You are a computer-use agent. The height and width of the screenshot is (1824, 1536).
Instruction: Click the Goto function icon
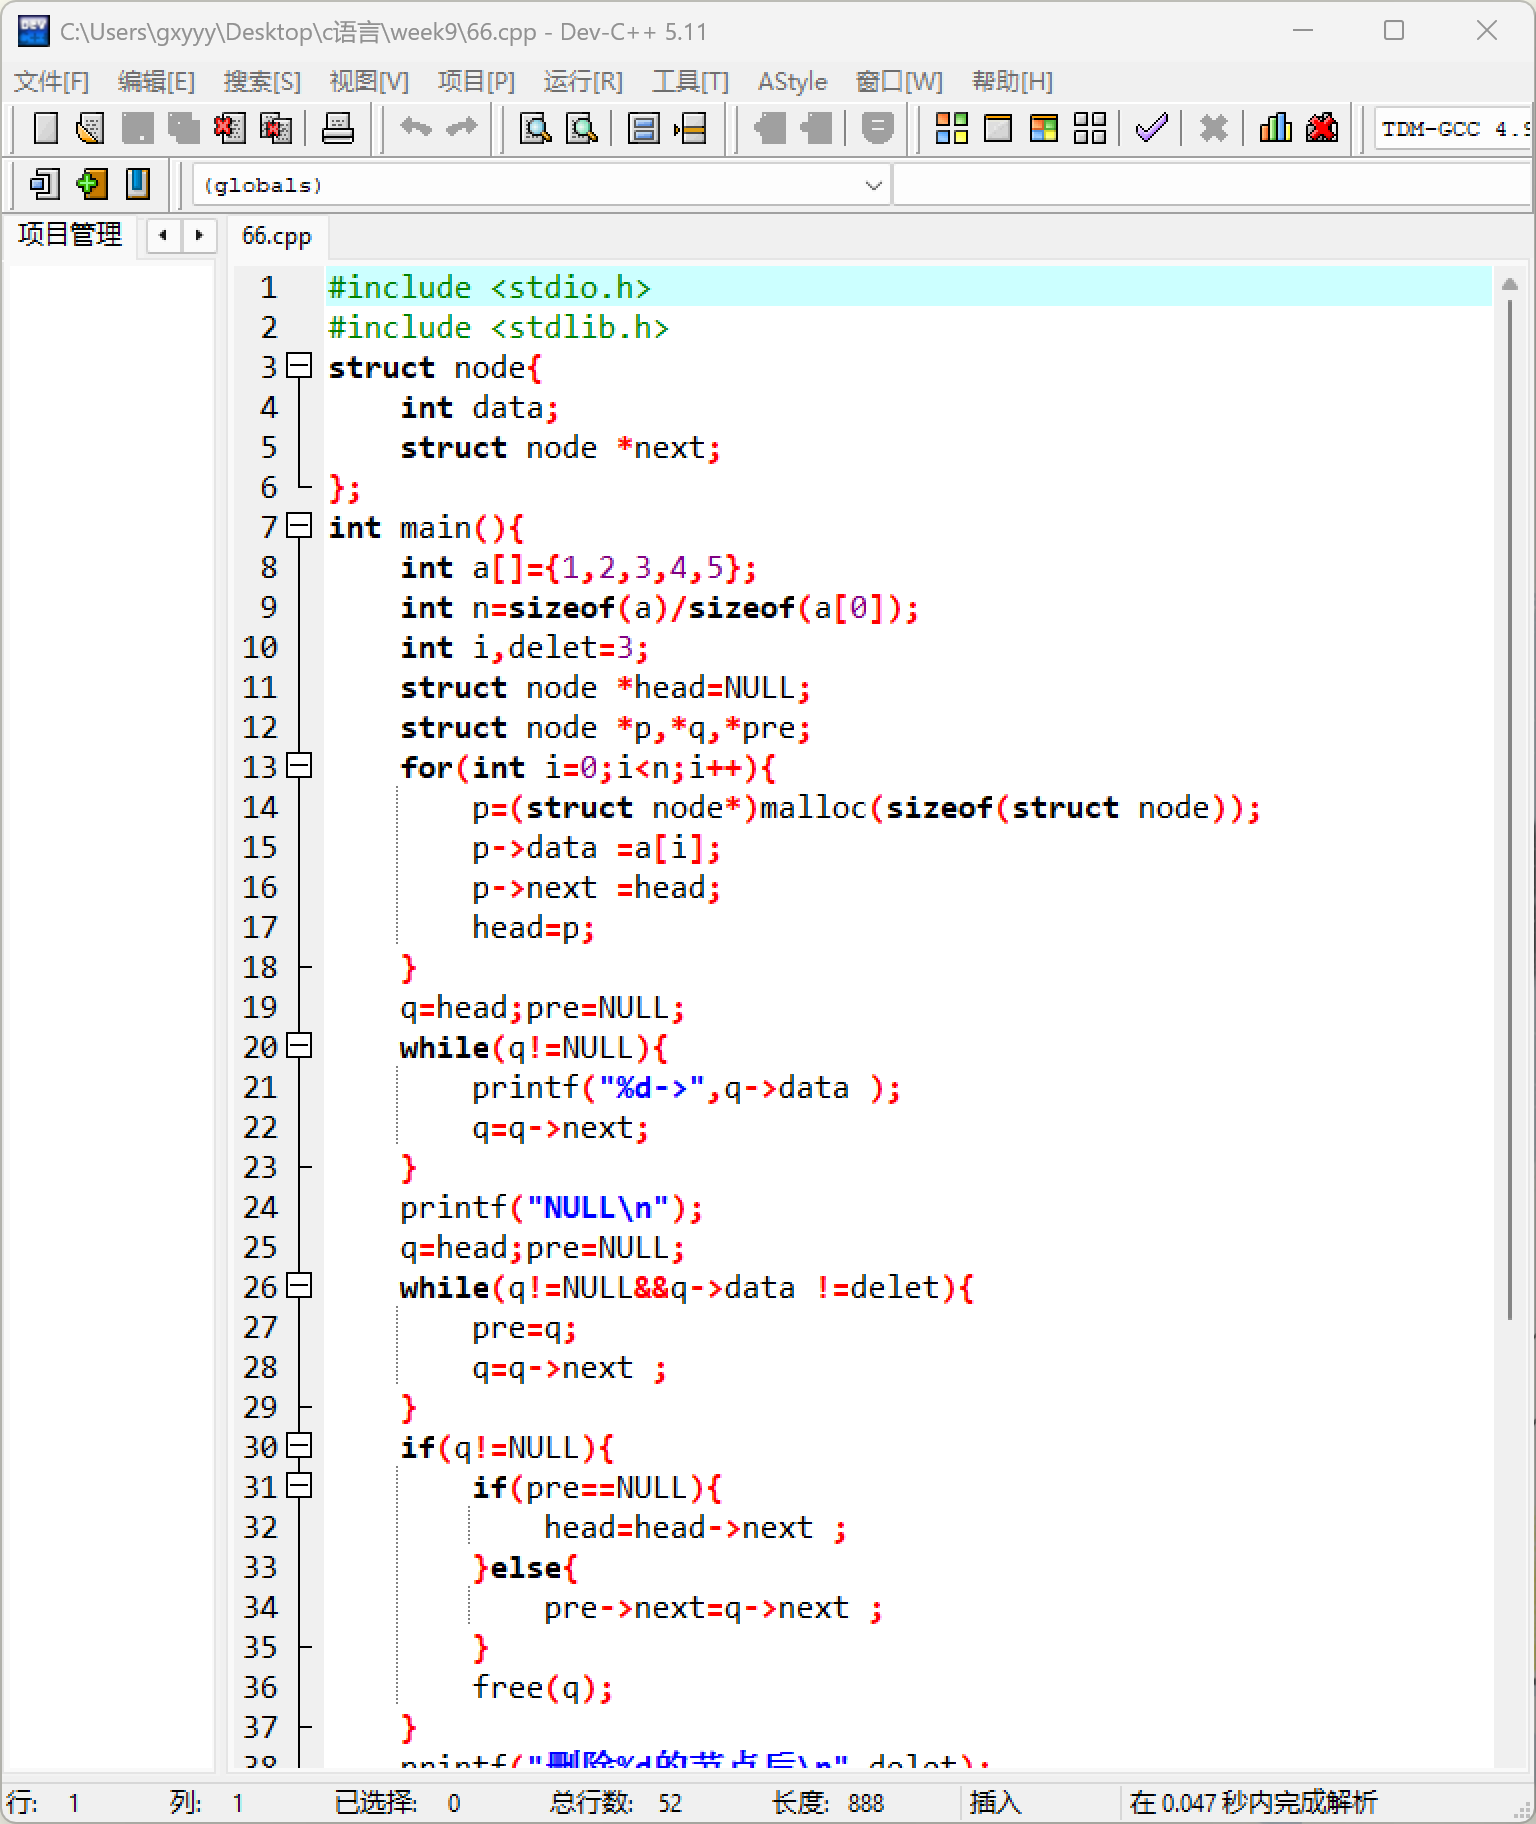pyautogui.click(x=644, y=128)
